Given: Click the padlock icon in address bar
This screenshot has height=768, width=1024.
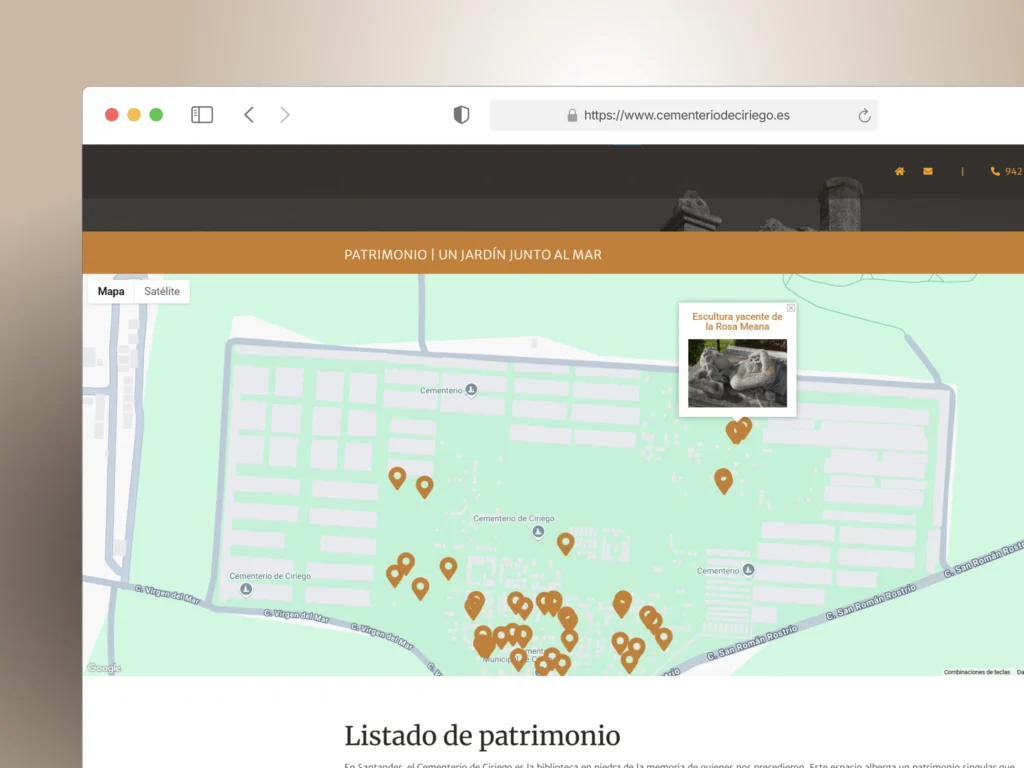Looking at the screenshot, I should (x=572, y=115).
